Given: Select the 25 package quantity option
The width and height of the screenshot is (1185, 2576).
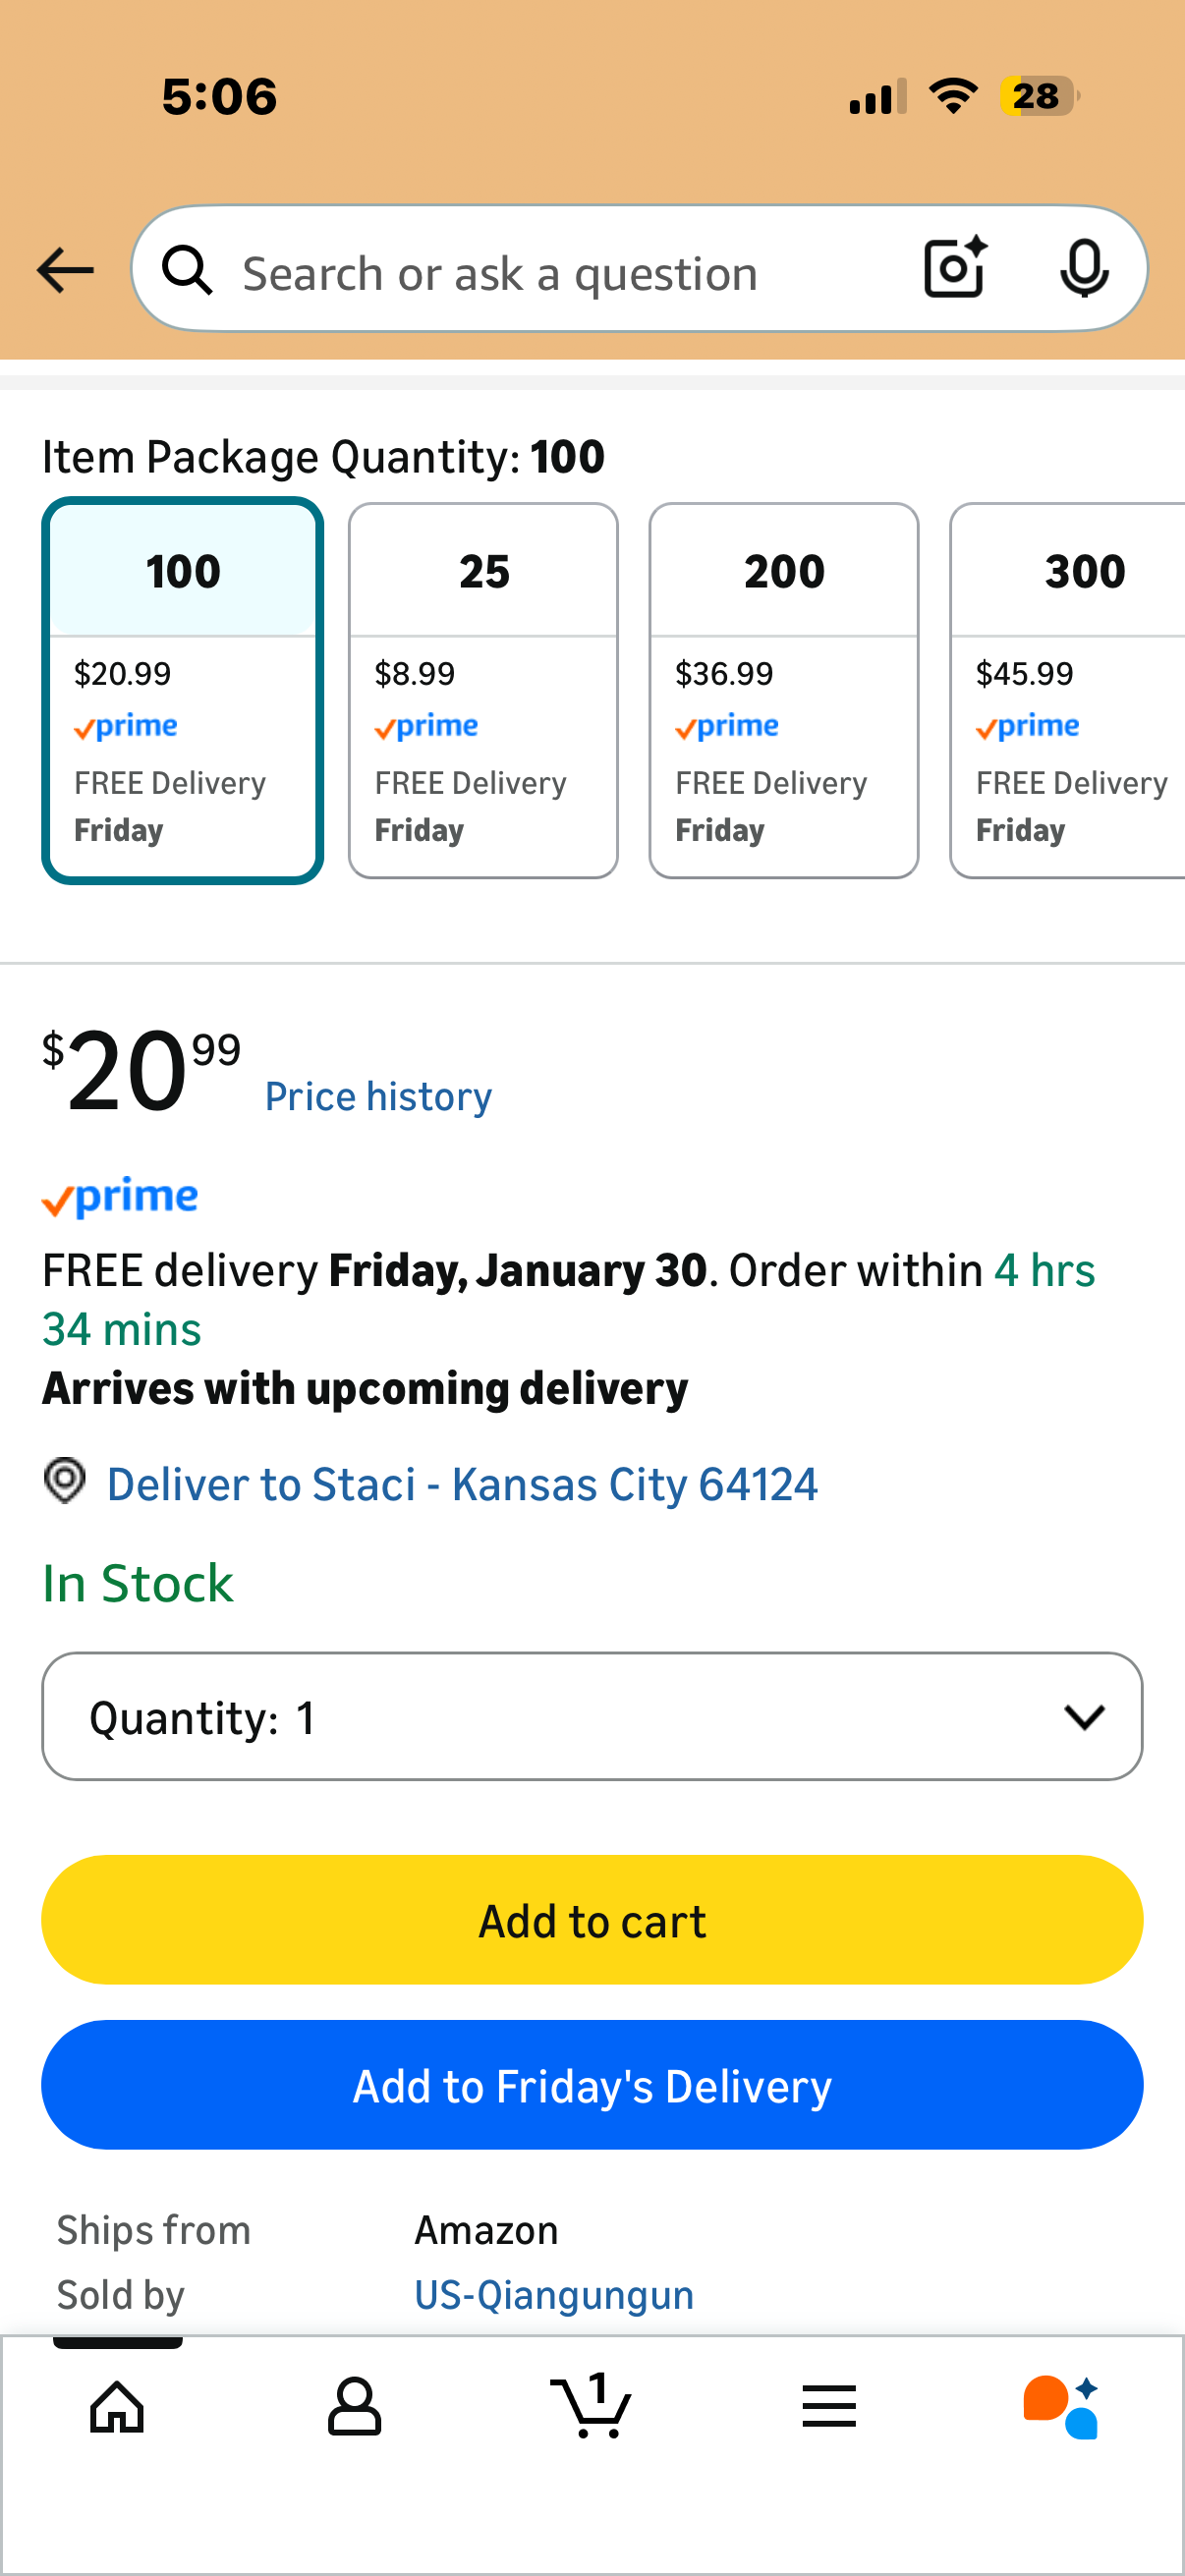Looking at the screenshot, I should pyautogui.click(x=483, y=690).
